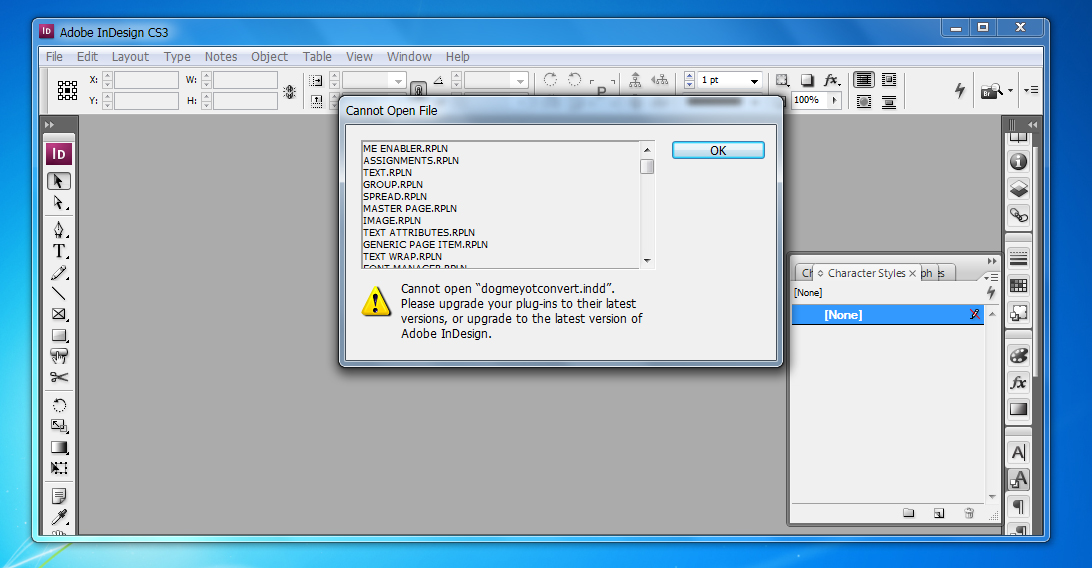
Task: Toggle the no text wrap button
Action: point(864,79)
